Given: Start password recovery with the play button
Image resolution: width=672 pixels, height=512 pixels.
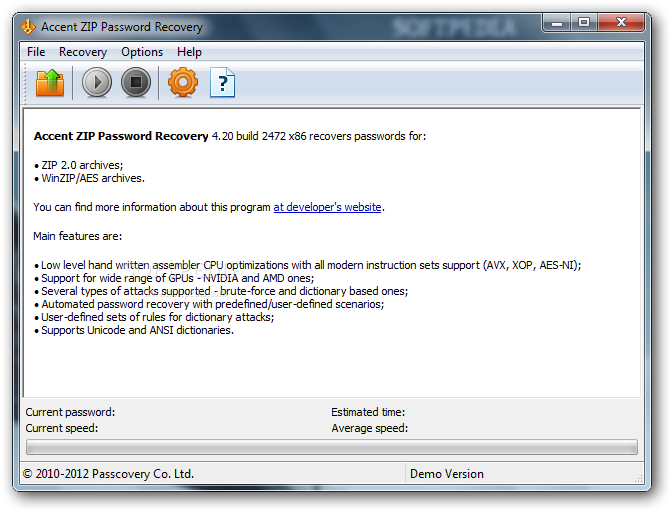Looking at the screenshot, I should pyautogui.click(x=97, y=82).
